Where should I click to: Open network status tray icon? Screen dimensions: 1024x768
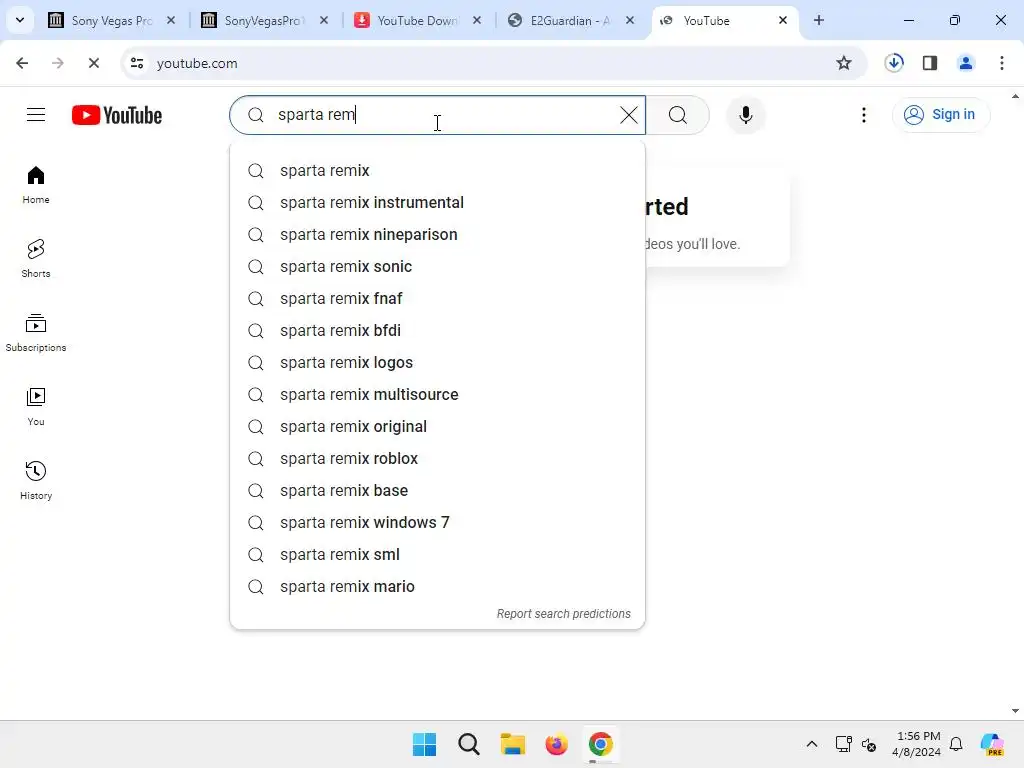(x=844, y=744)
